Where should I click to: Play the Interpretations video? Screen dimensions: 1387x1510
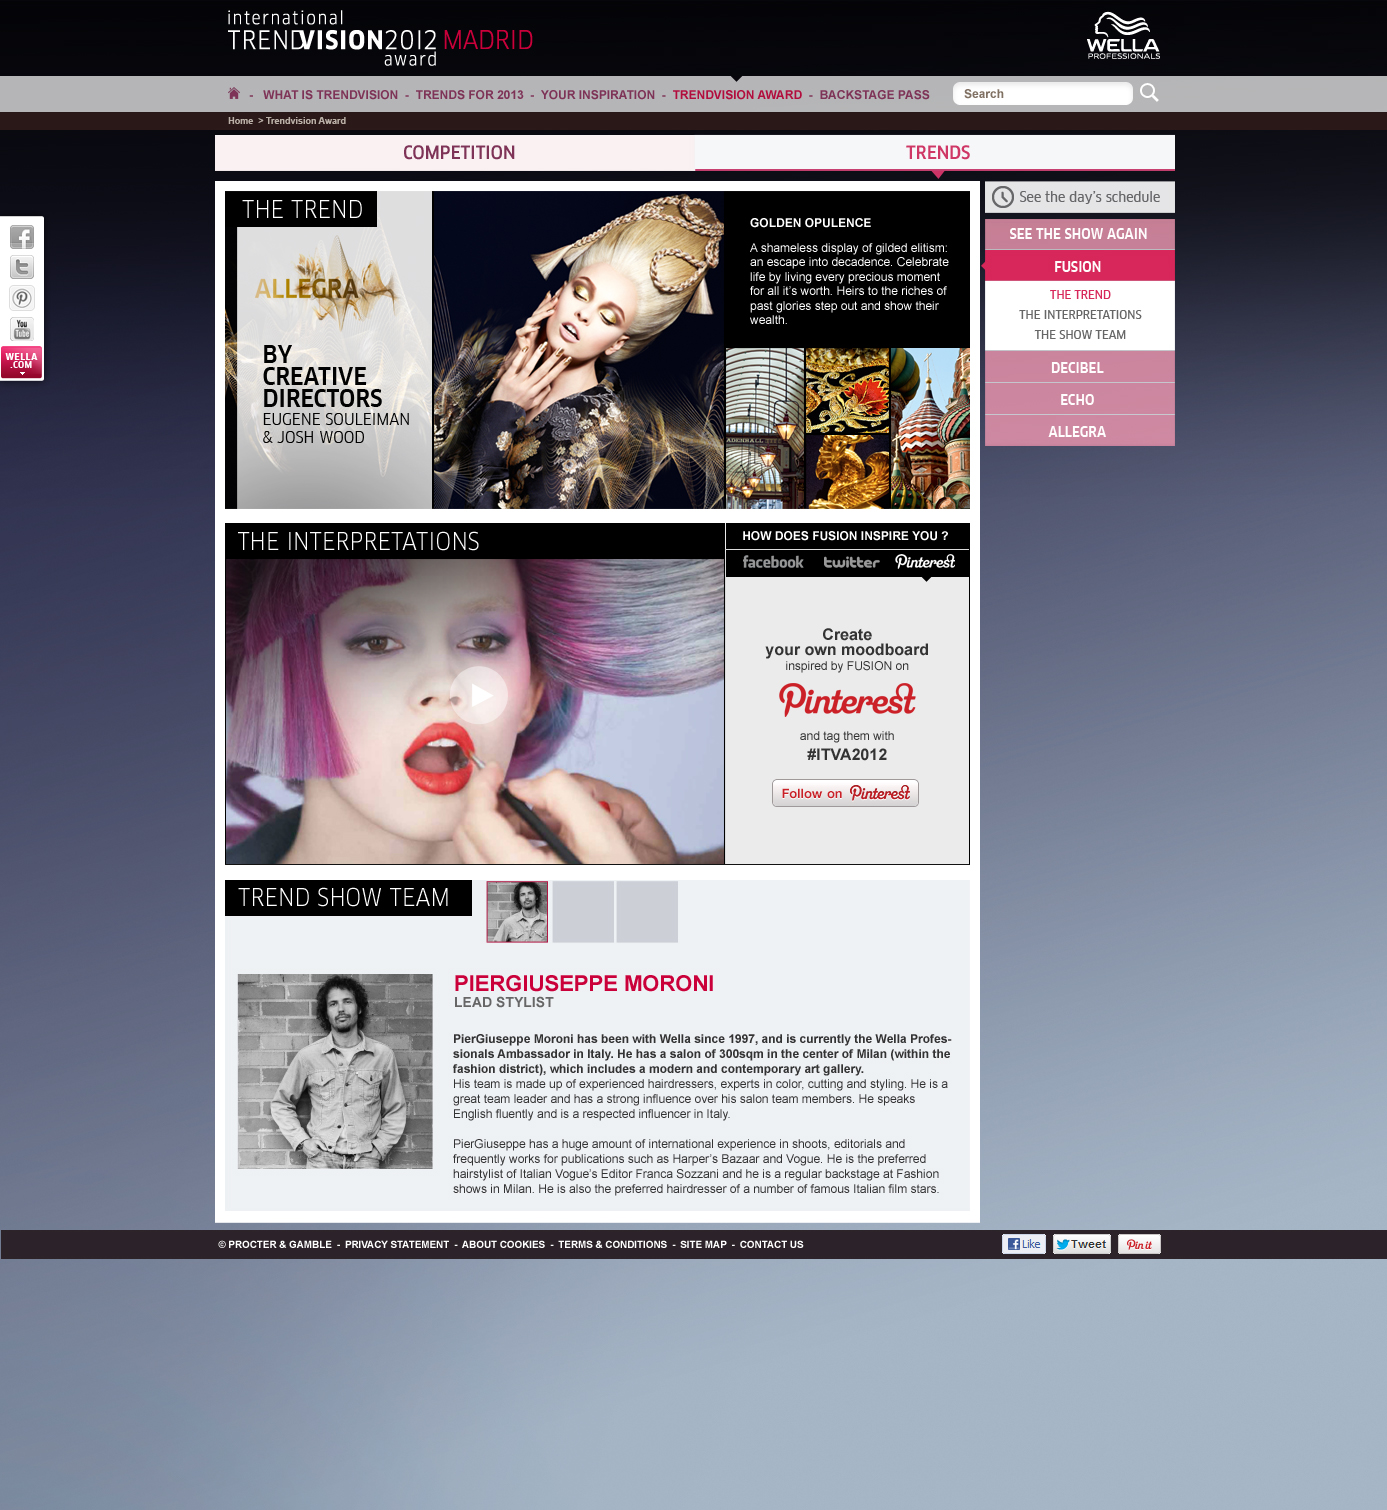(x=479, y=695)
